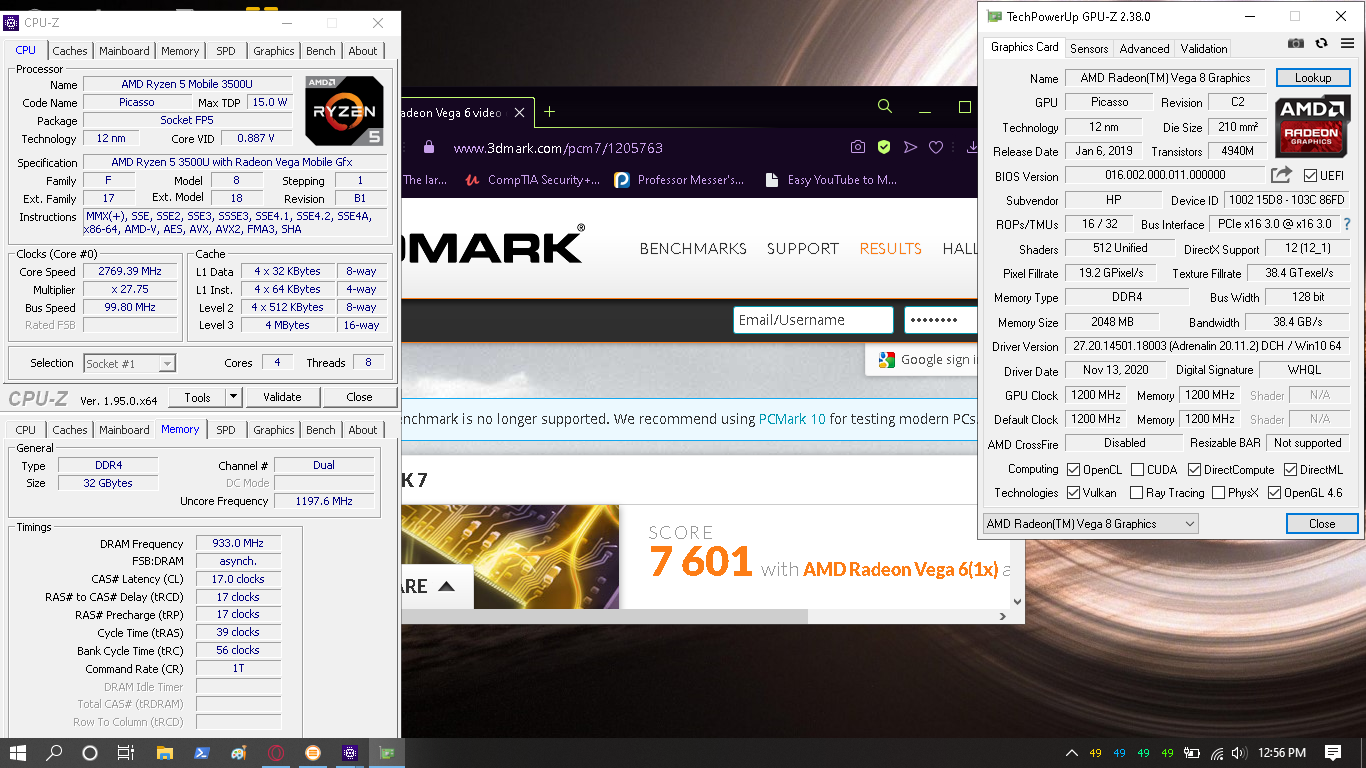Toggle the UEFI checkbox in GPU-Z
Screen dimensions: 1366x768
coord(1310,176)
